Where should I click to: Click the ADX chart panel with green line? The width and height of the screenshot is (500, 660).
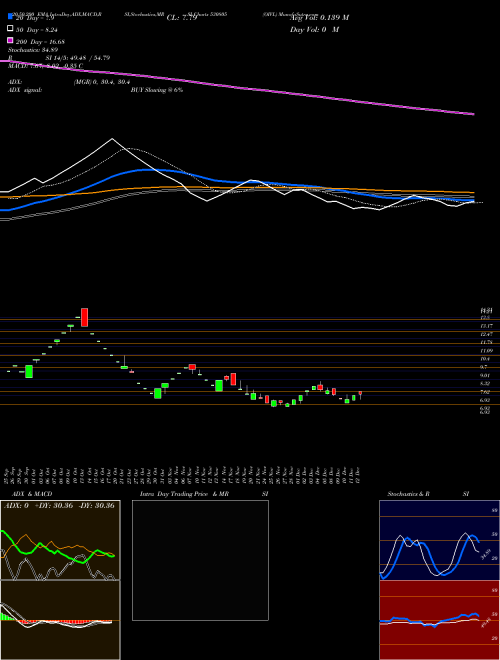pyautogui.click(x=60, y=540)
